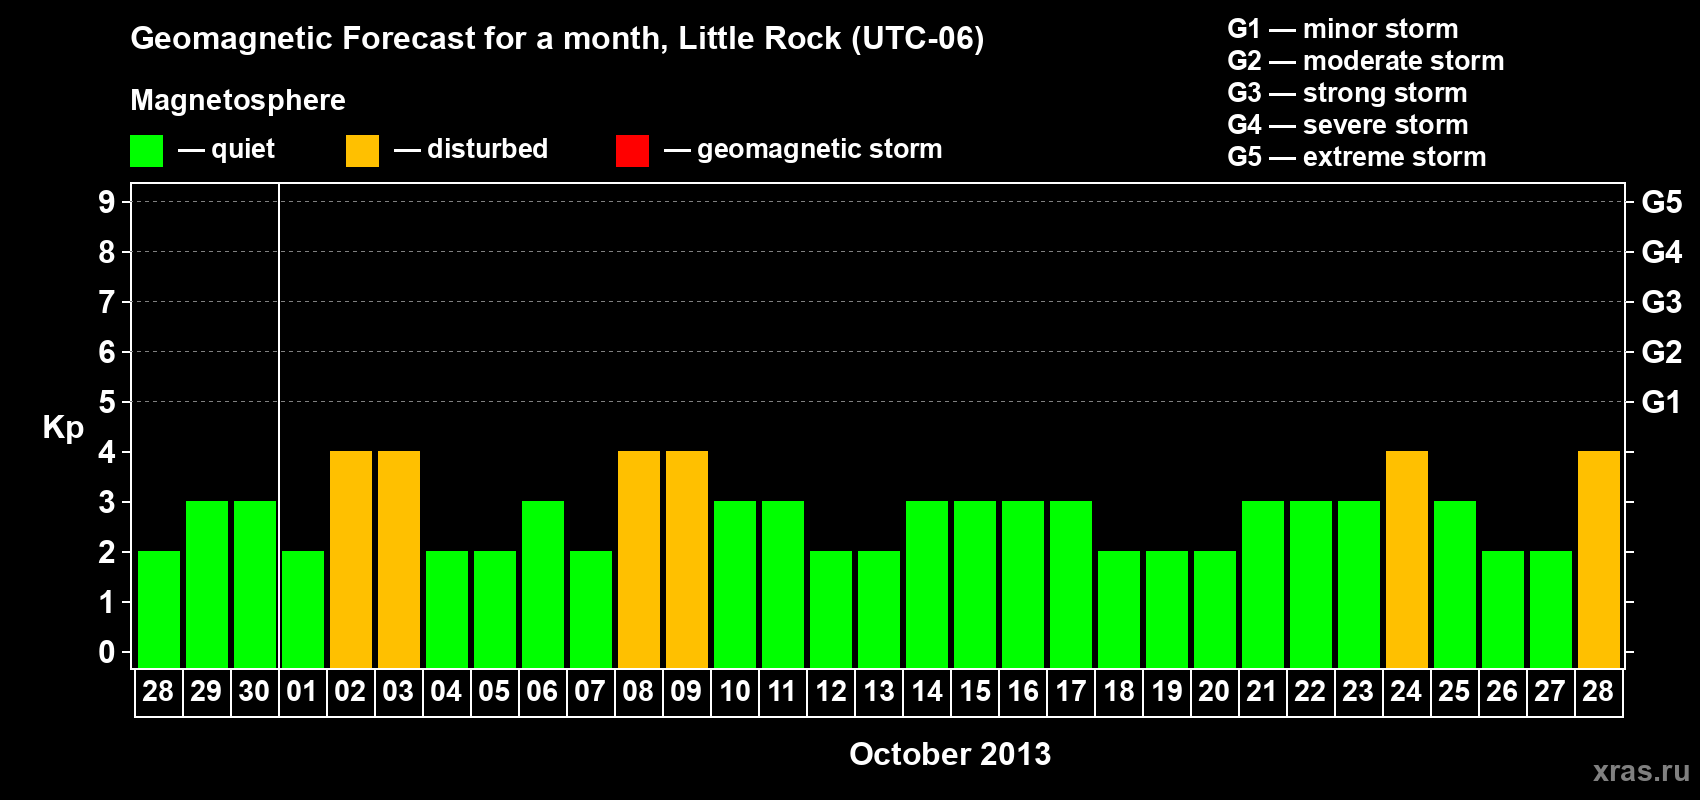Click the 'G2 — moderate storm' legend line

click(x=1365, y=61)
